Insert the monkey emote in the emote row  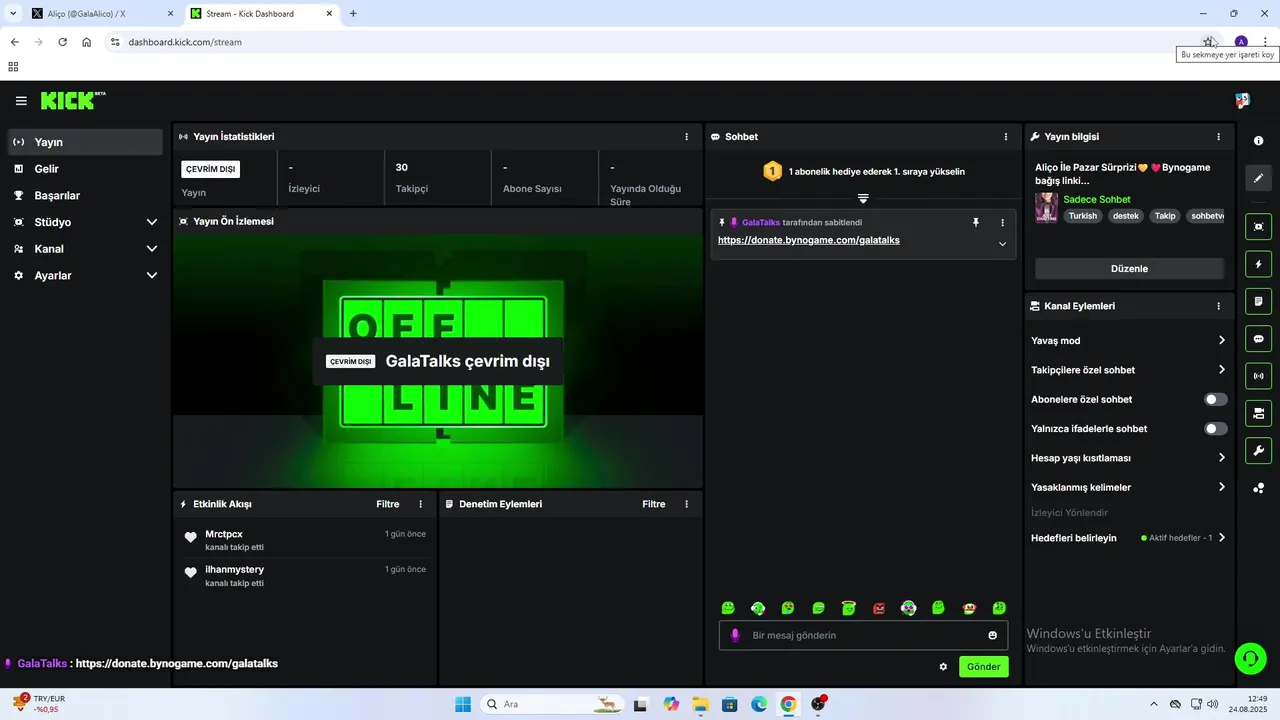click(969, 608)
